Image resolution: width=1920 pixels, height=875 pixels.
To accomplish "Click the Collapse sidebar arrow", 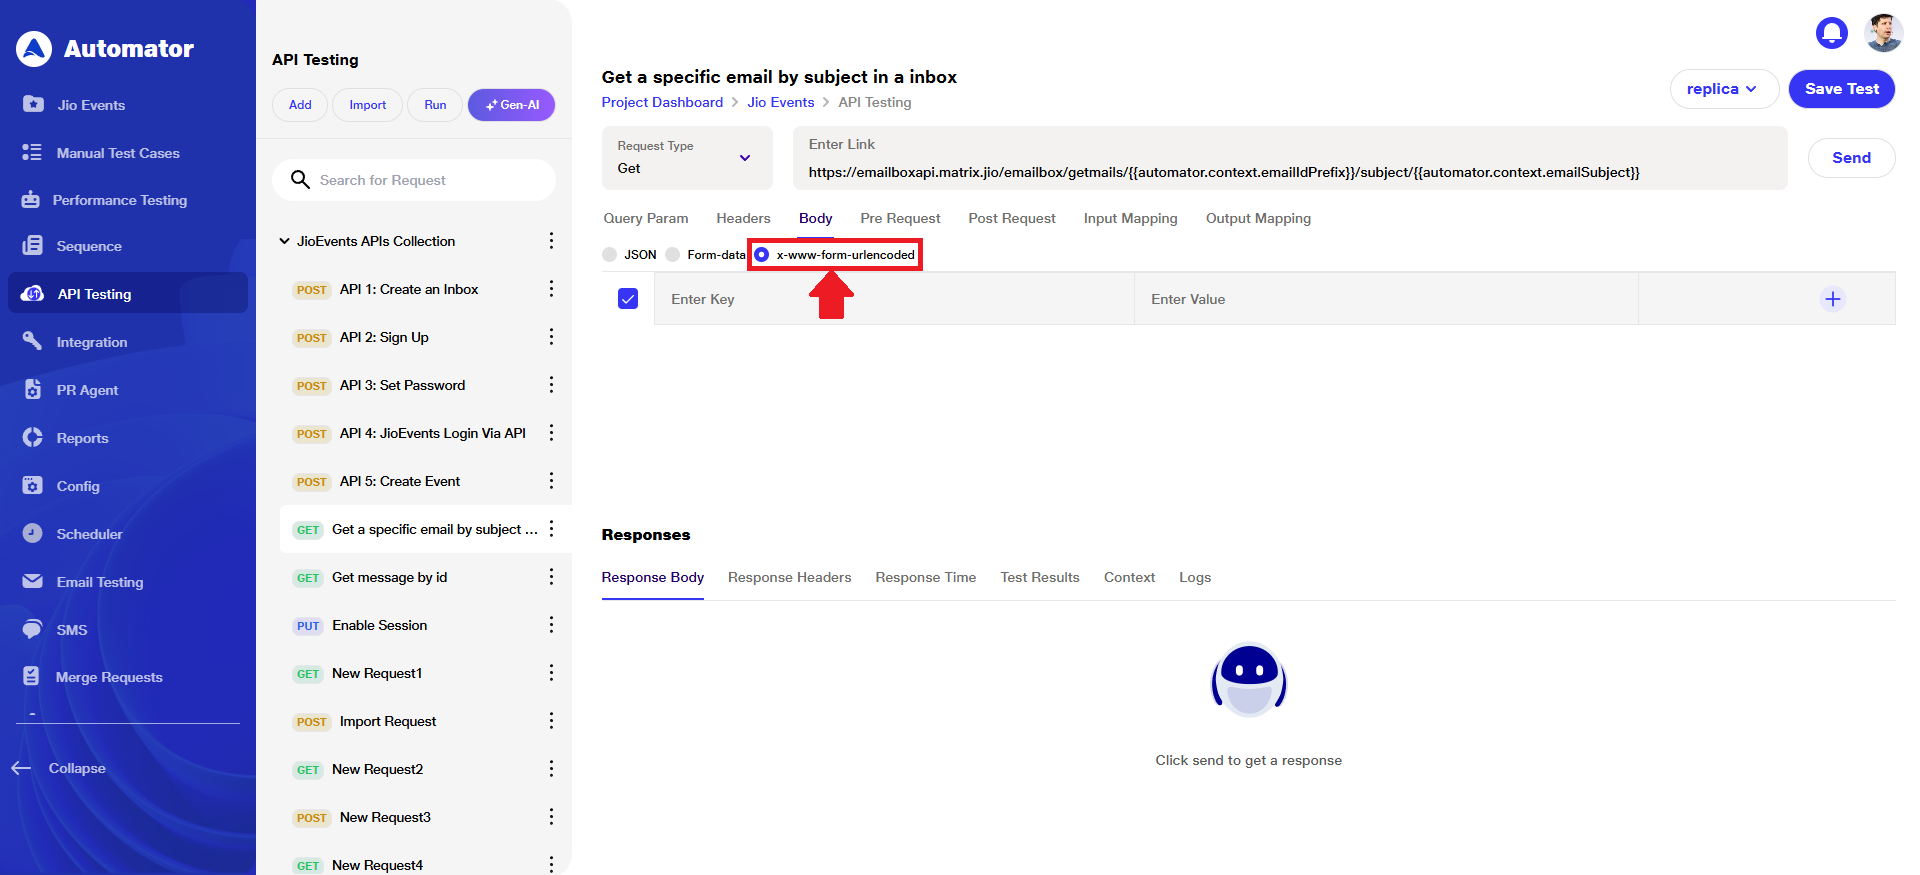I will click(22, 768).
